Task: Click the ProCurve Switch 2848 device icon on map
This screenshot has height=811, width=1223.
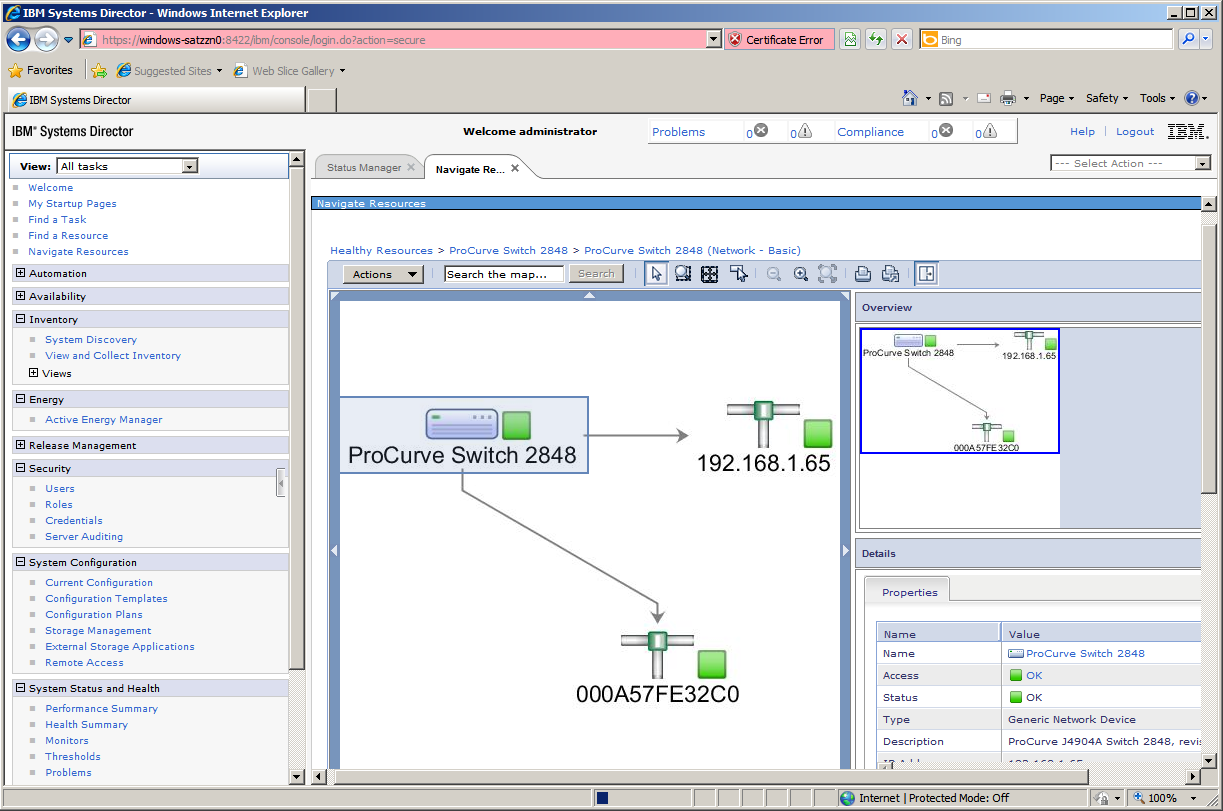Action: pyautogui.click(x=461, y=424)
